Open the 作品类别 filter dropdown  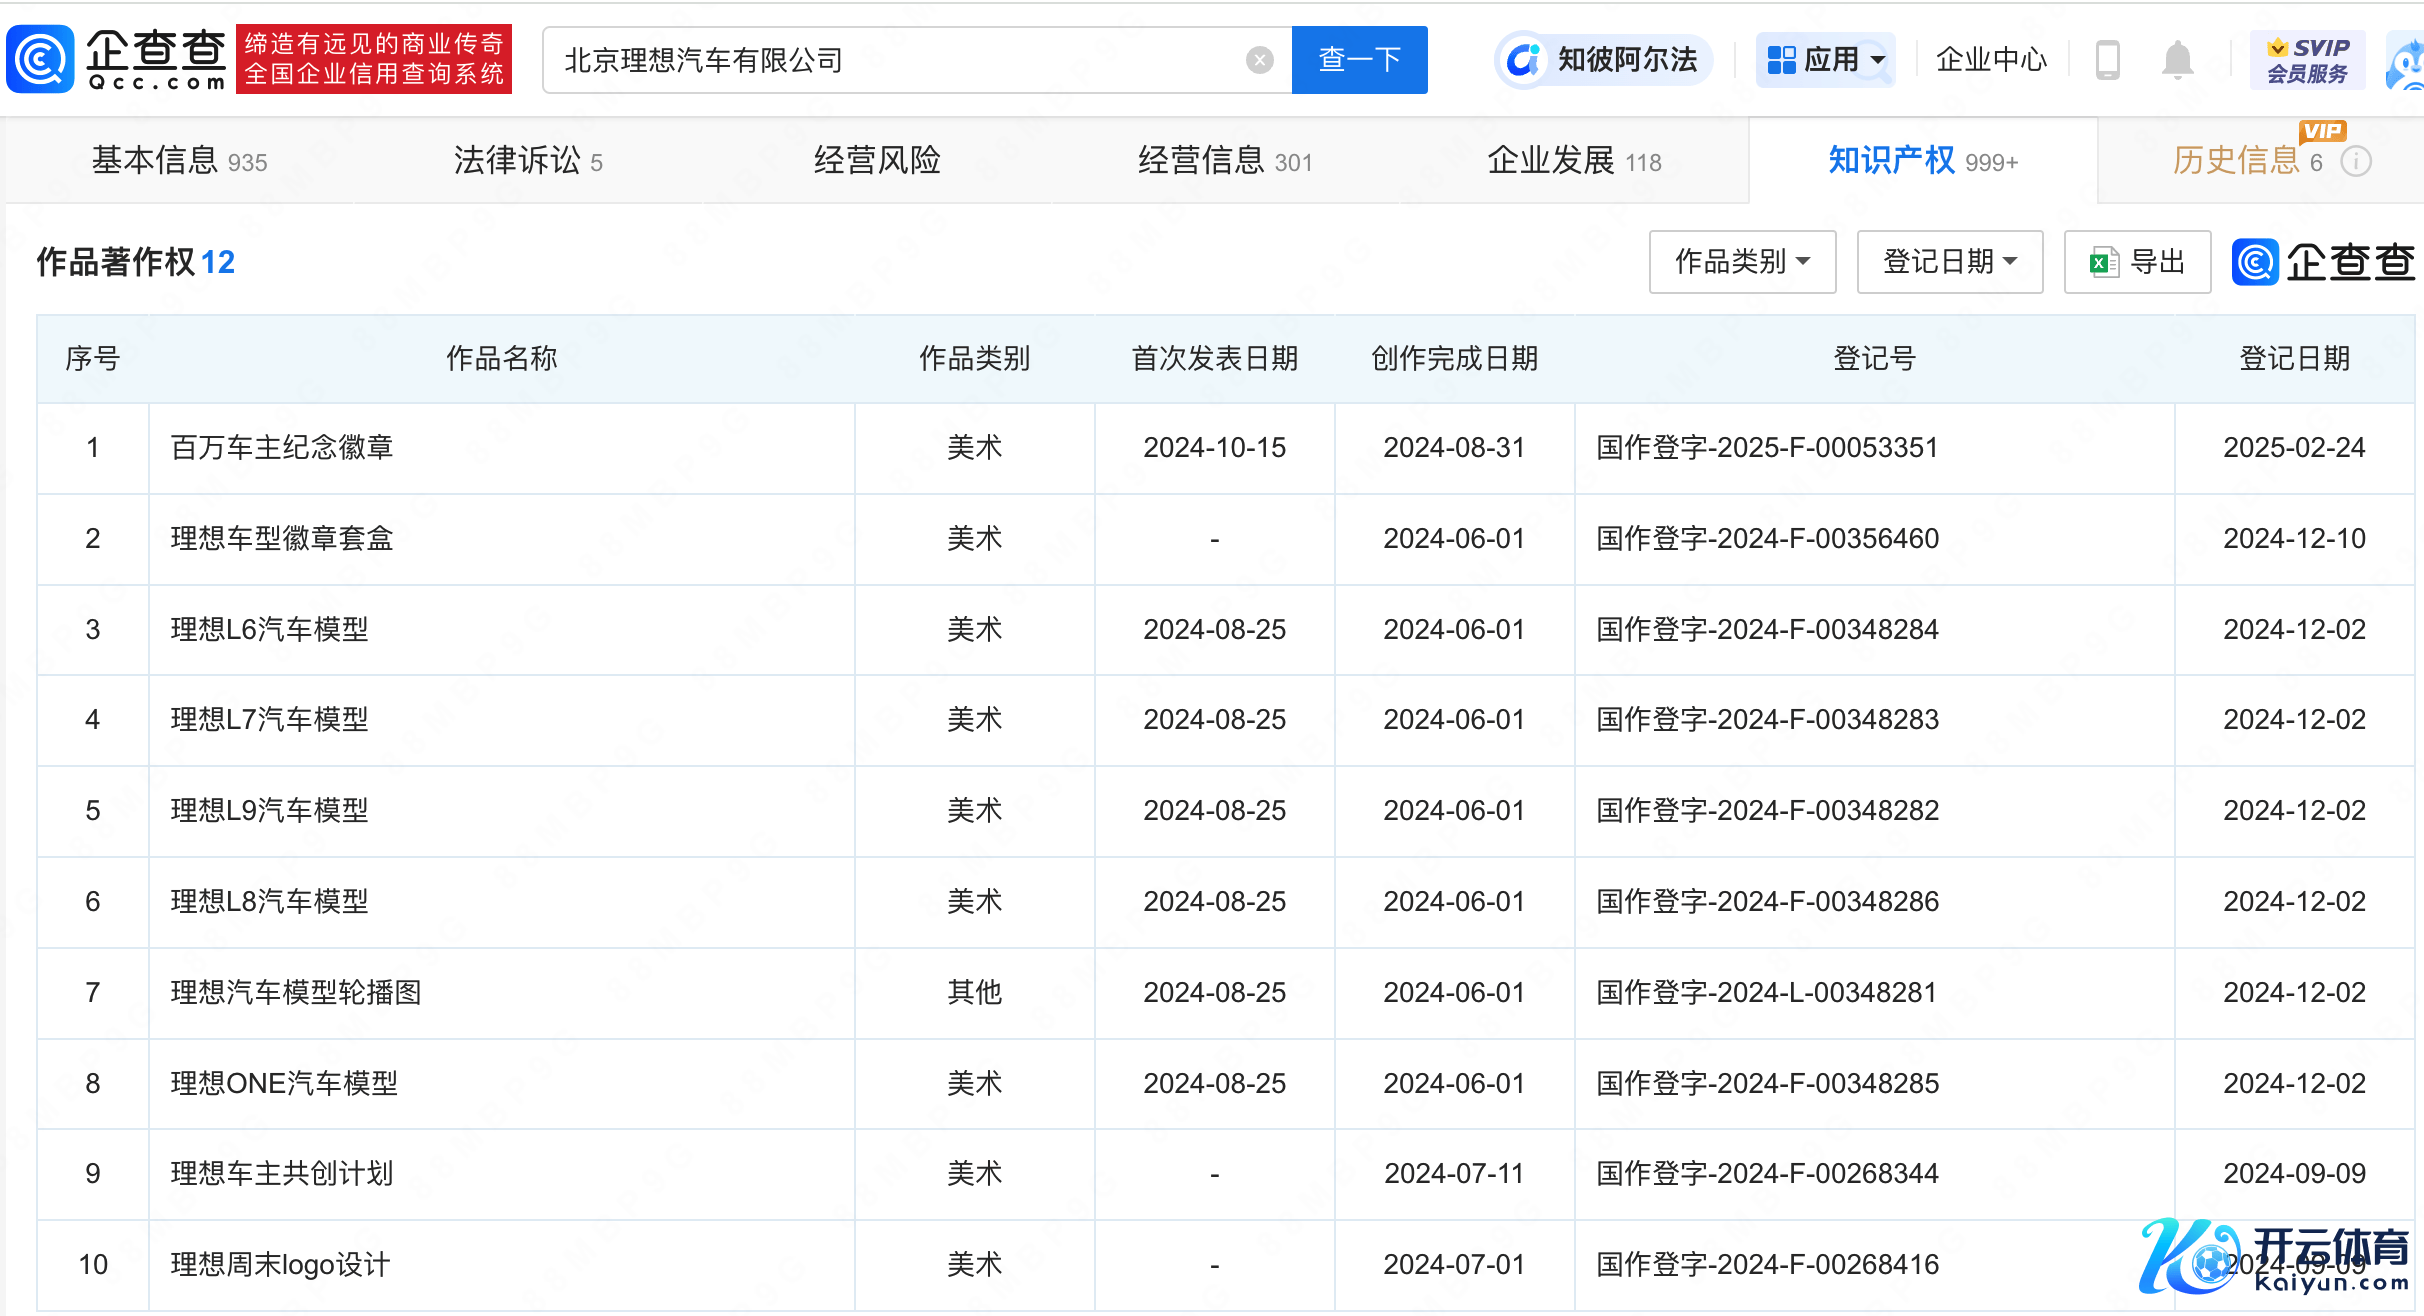click(1742, 262)
